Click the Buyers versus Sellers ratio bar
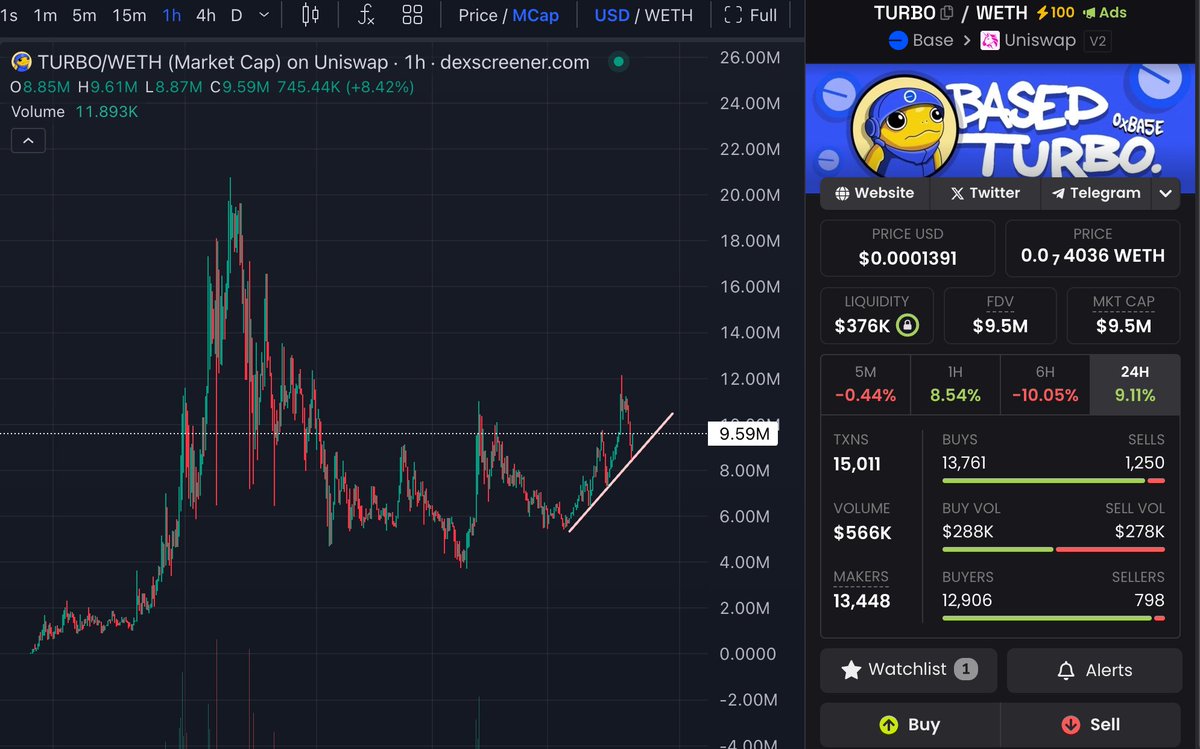Image resolution: width=1200 pixels, height=749 pixels. tap(1053, 618)
